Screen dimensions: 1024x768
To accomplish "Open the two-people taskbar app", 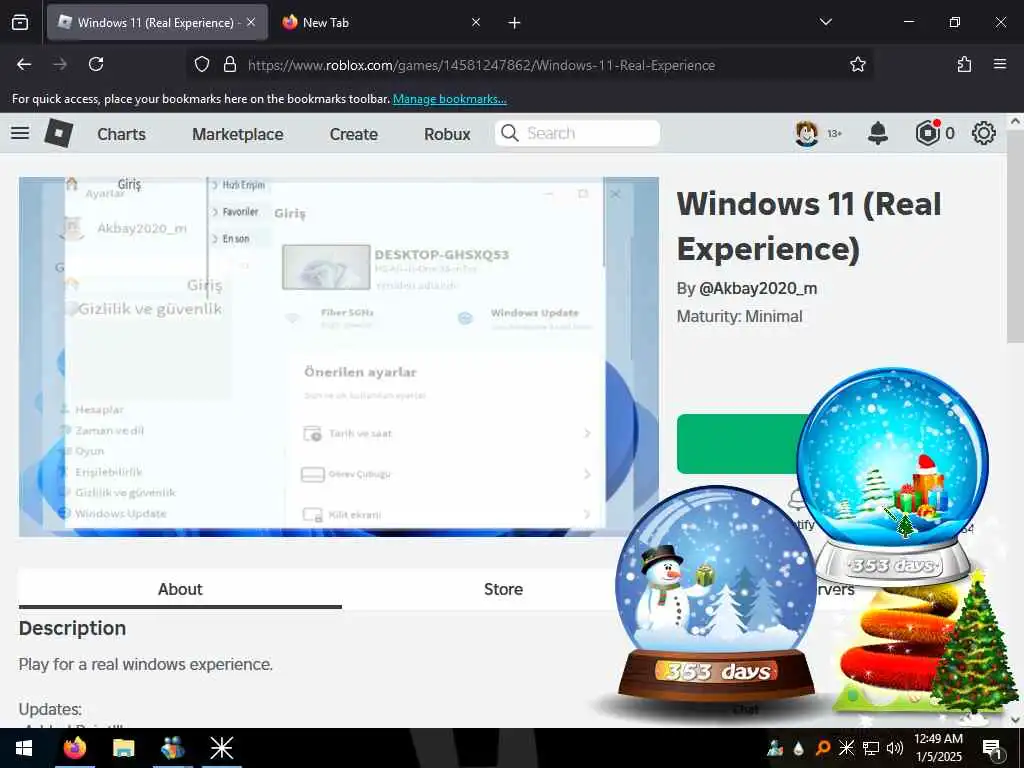I will click(172, 748).
